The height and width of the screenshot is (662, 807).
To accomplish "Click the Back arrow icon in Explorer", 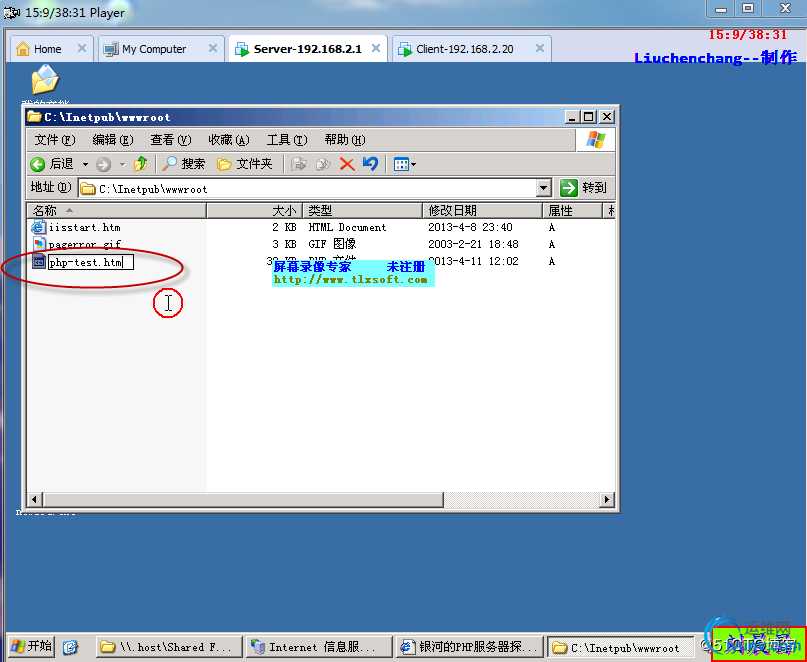I will tap(38, 164).
